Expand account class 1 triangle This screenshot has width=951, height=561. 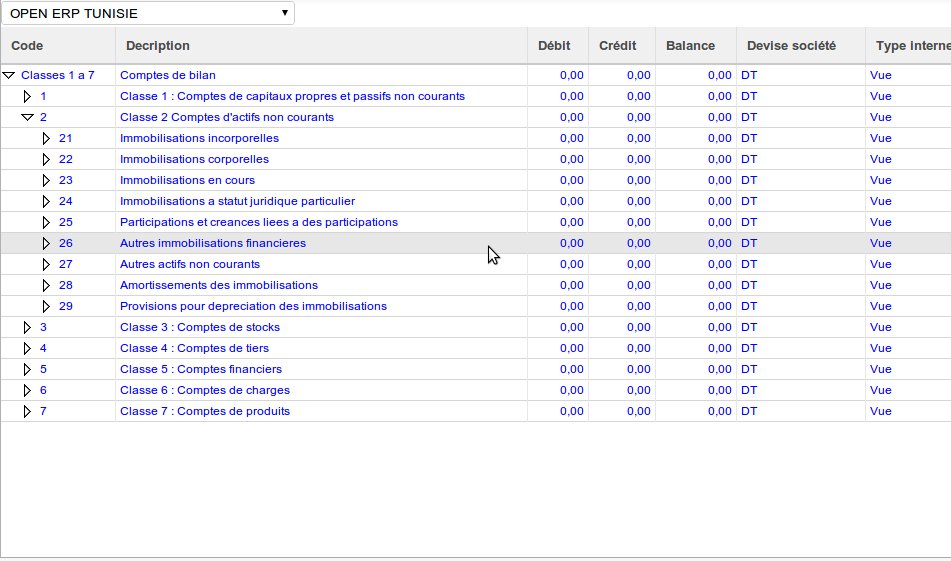coord(28,96)
